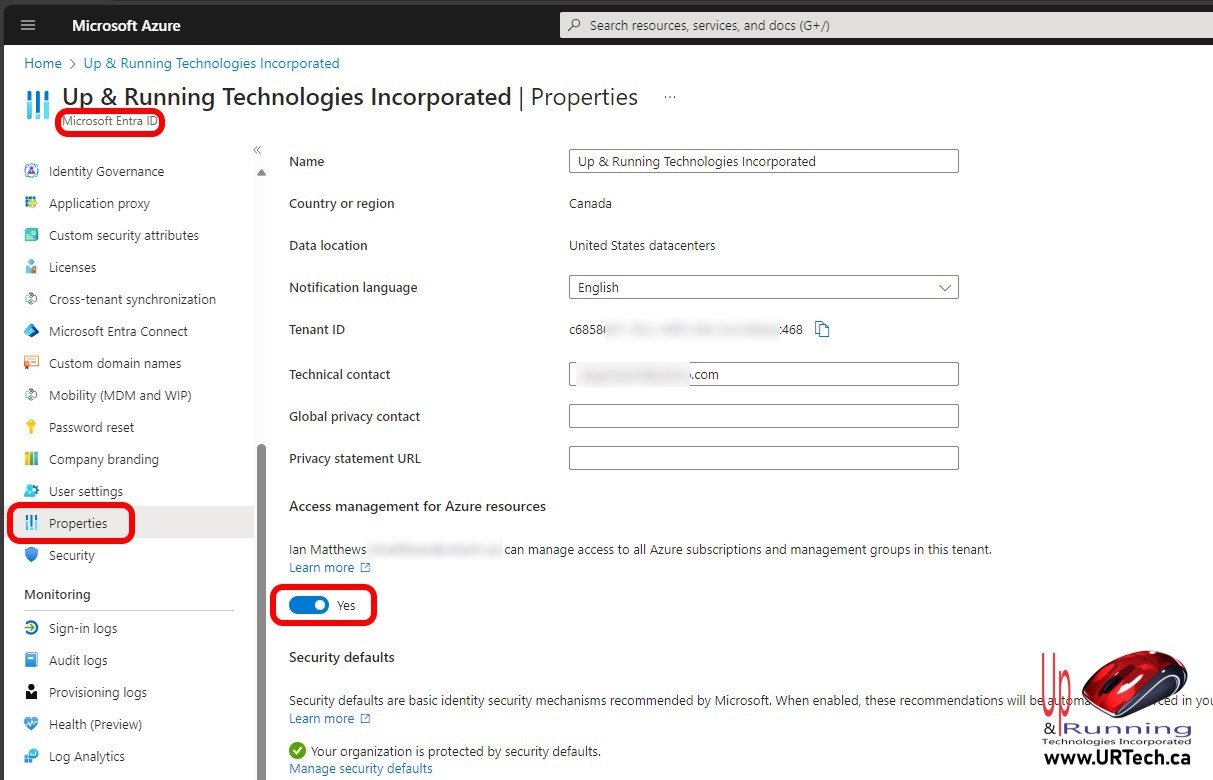Open the Notification language dropdown
The image size is (1213, 780).
[x=763, y=287]
